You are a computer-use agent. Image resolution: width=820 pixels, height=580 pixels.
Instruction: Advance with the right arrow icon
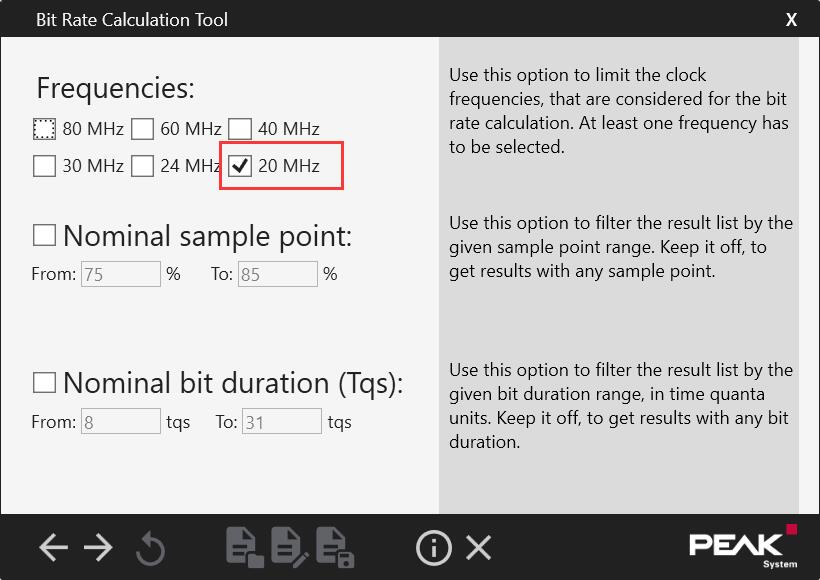point(98,548)
